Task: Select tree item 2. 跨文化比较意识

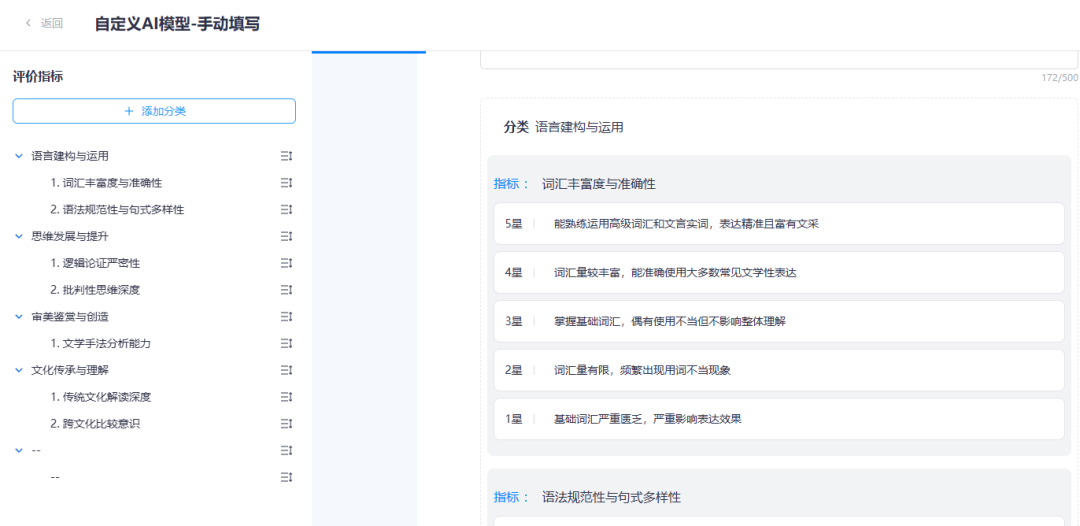Action: point(95,423)
